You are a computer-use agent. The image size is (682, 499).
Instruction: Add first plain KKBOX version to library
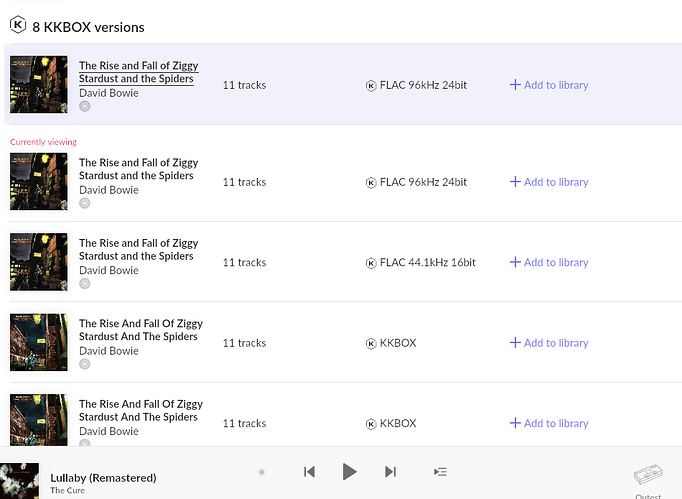pyautogui.click(x=549, y=343)
